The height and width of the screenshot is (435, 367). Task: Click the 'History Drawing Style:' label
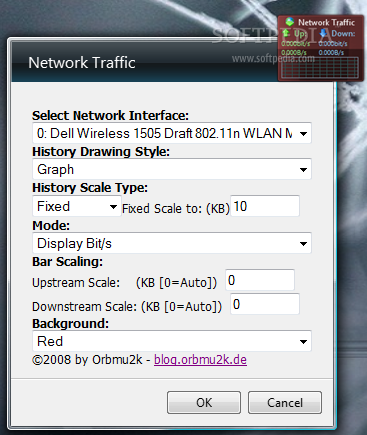[x=101, y=152]
